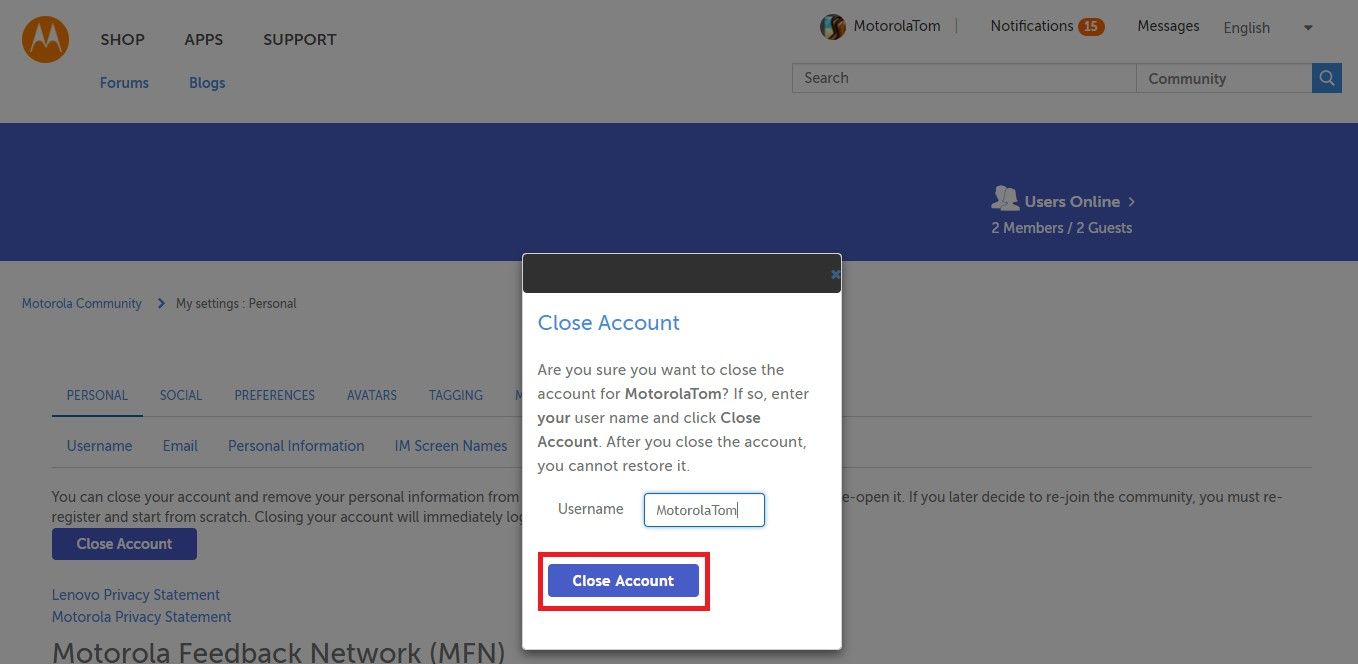The width and height of the screenshot is (1358, 664).
Task: Go to the Forums link
Action: [124, 83]
